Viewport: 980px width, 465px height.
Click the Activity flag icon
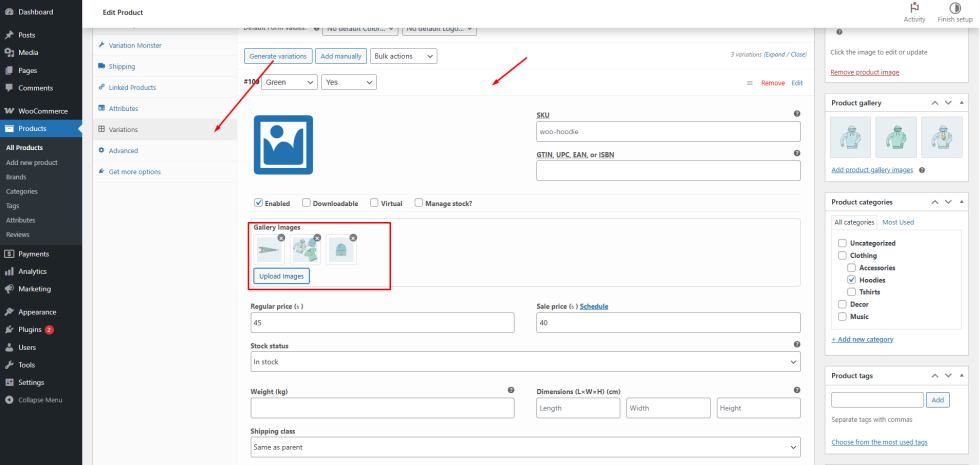point(914,8)
